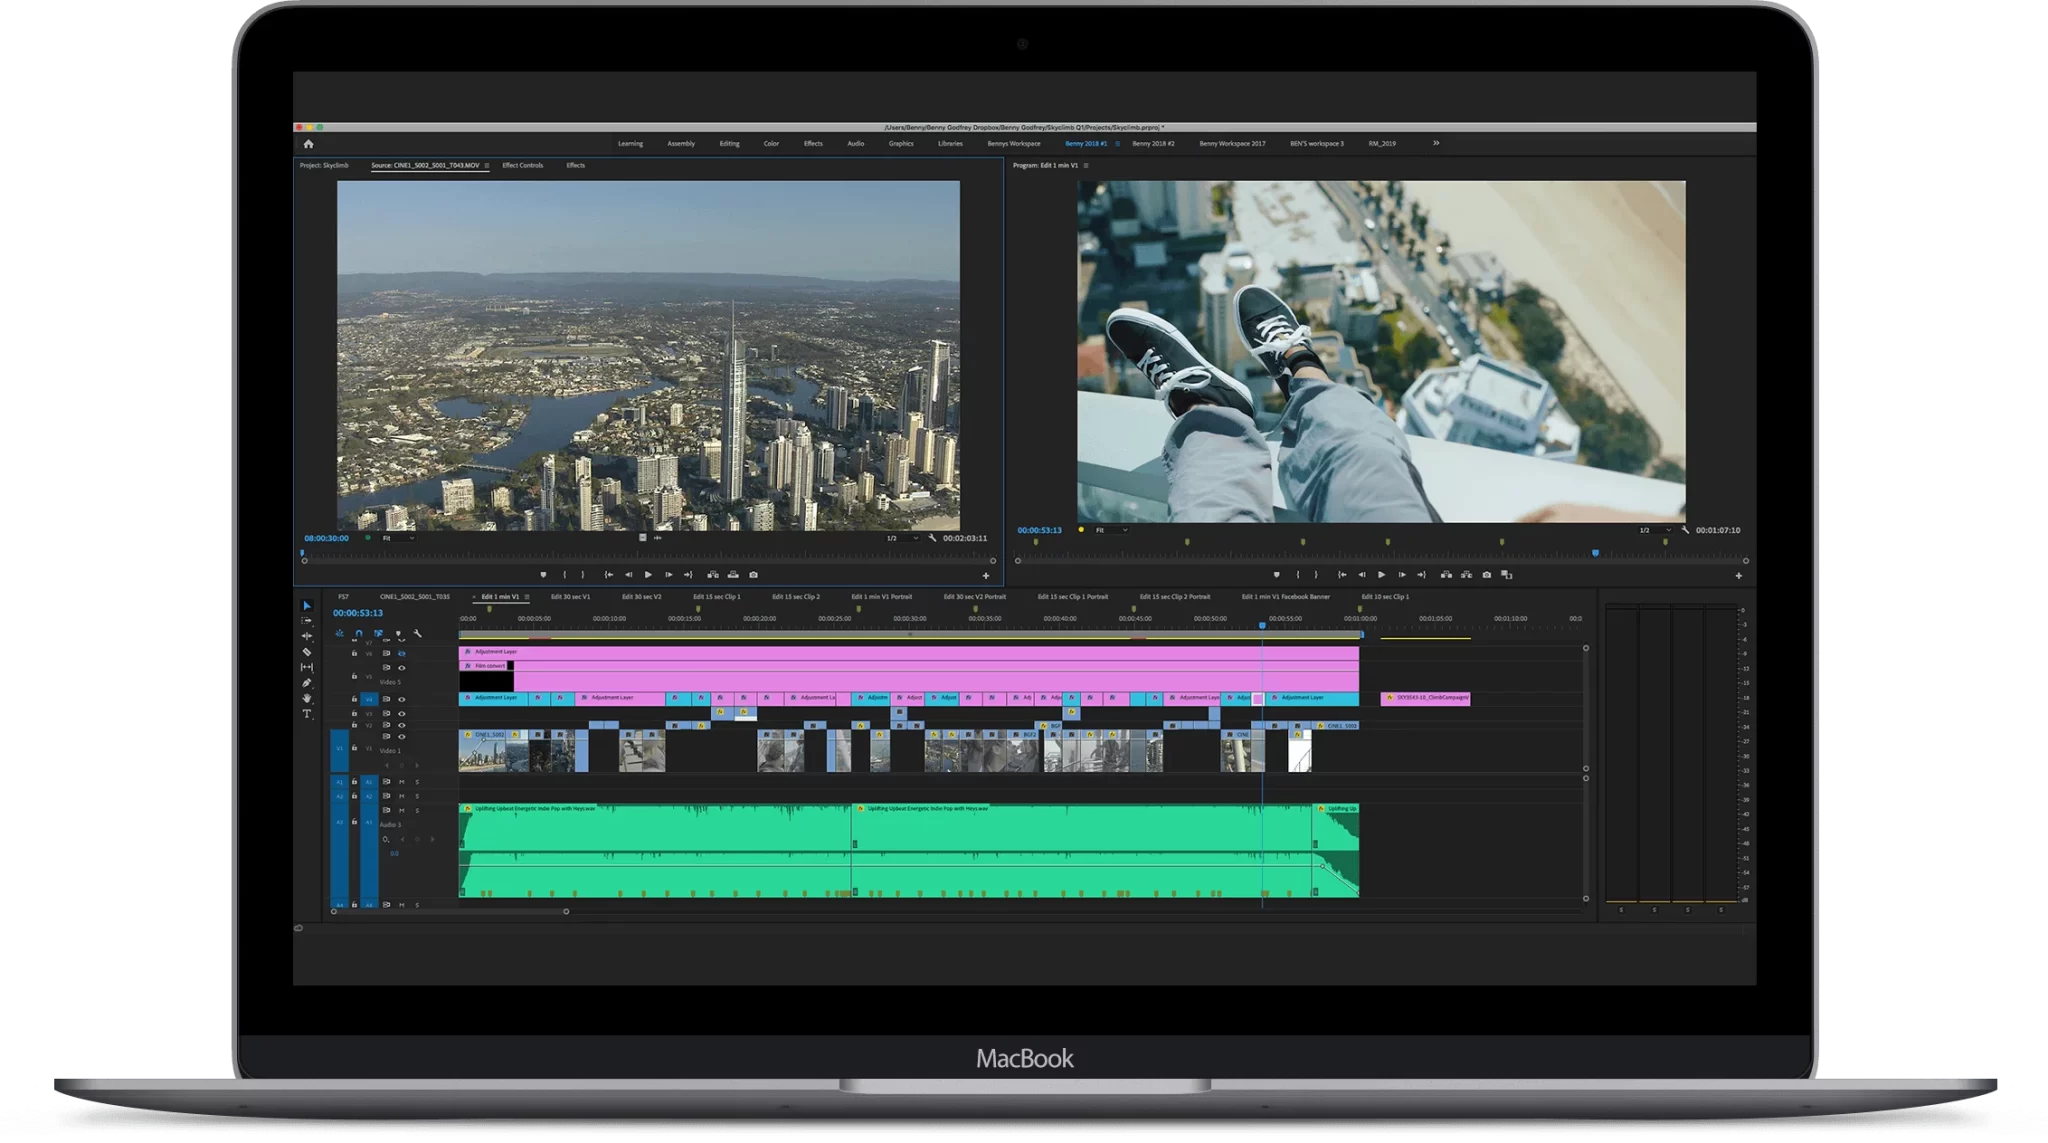The height and width of the screenshot is (1143, 2048).
Task: Open Program monitor settings wrench
Action: point(1685,530)
